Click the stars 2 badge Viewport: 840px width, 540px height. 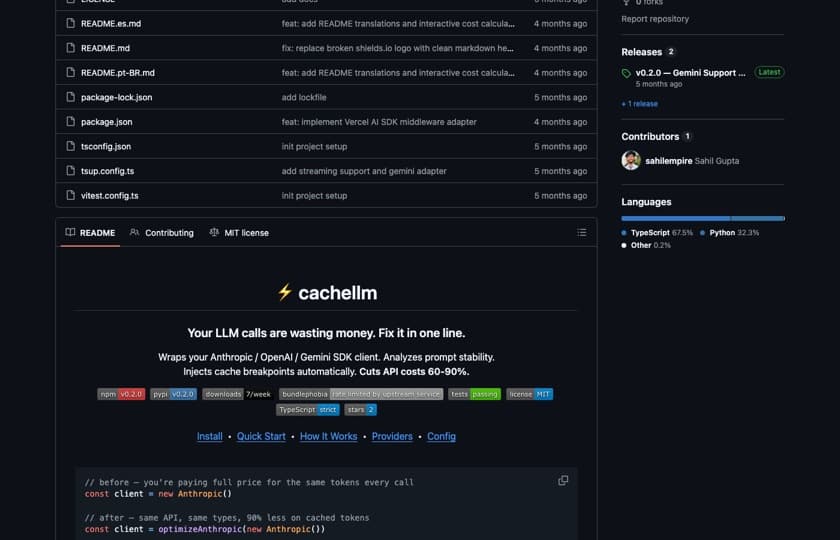(x=361, y=410)
